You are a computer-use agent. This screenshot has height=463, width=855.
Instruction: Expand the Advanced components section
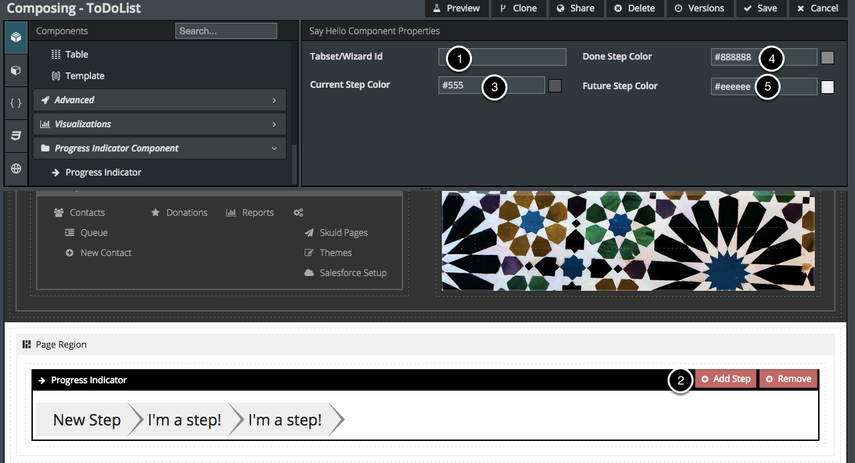(x=160, y=100)
